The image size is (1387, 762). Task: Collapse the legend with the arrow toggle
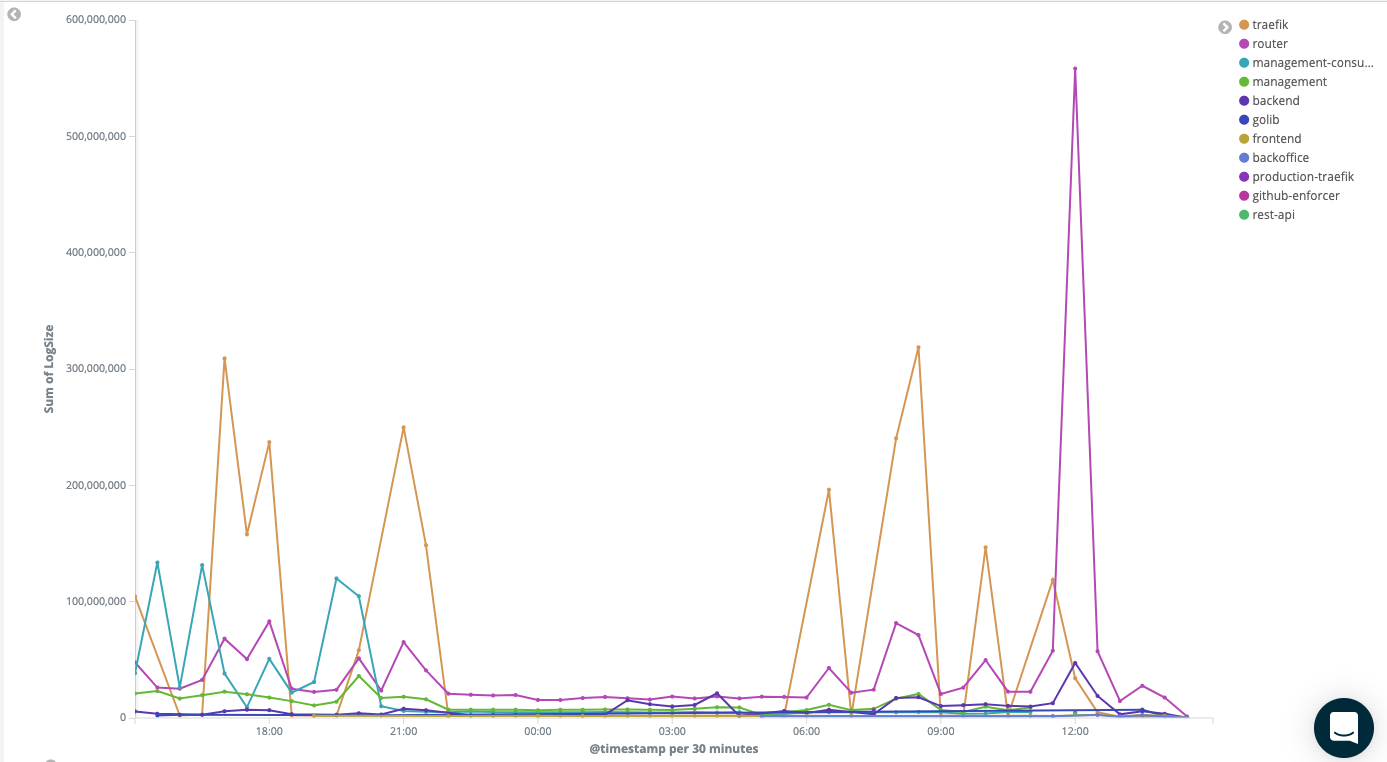(x=1225, y=27)
